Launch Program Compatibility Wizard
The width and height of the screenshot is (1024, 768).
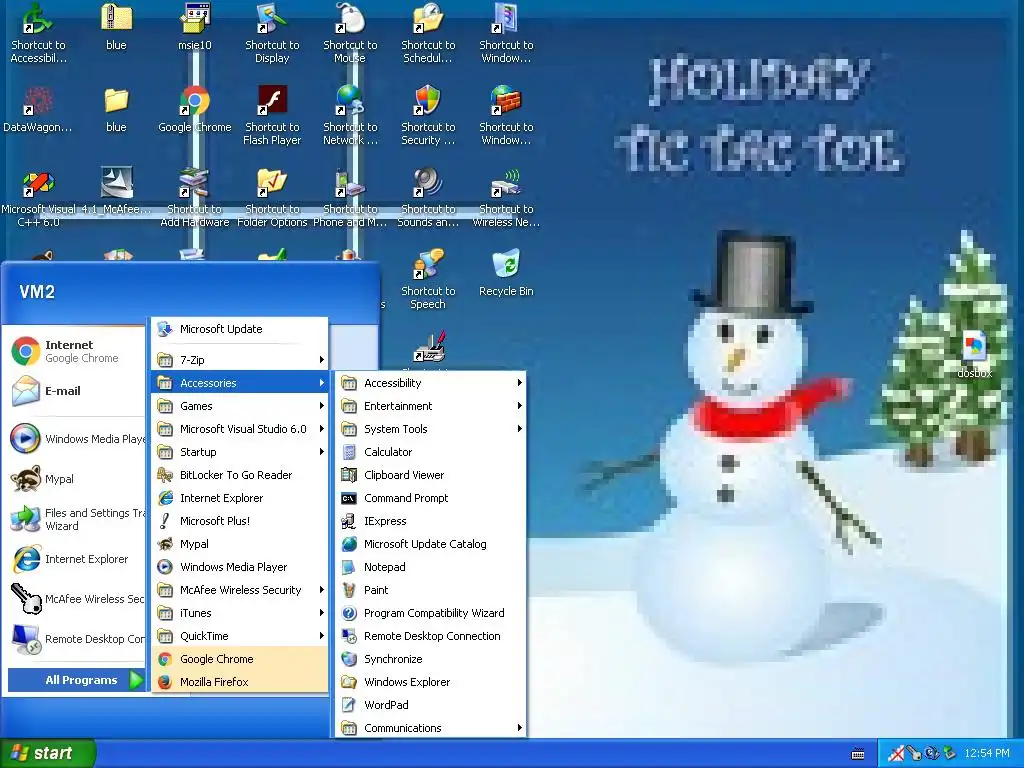430,613
